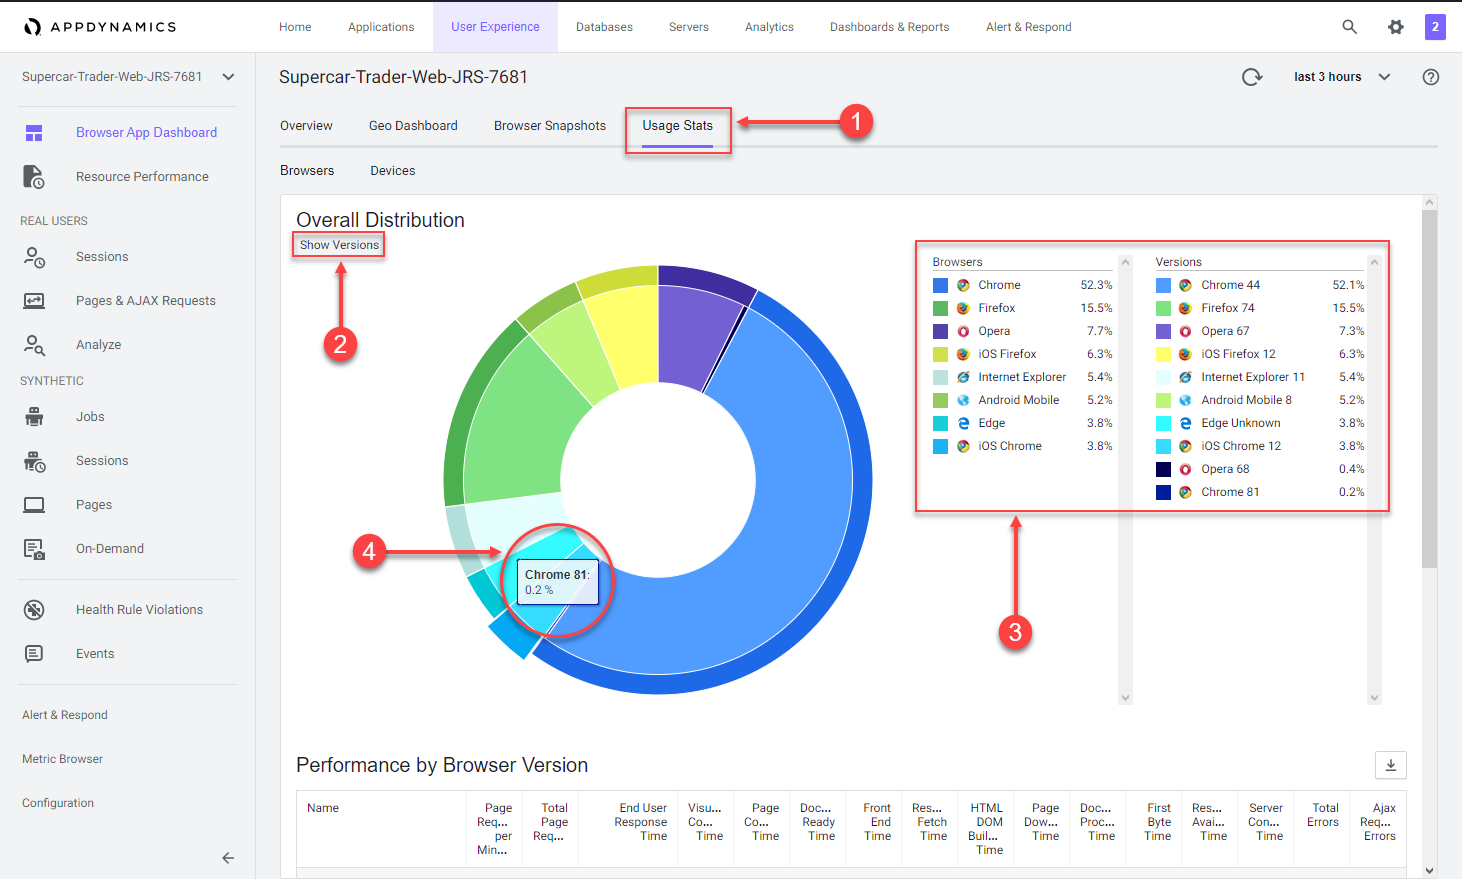
Task: Open the settings gear icon
Action: click(x=1396, y=27)
